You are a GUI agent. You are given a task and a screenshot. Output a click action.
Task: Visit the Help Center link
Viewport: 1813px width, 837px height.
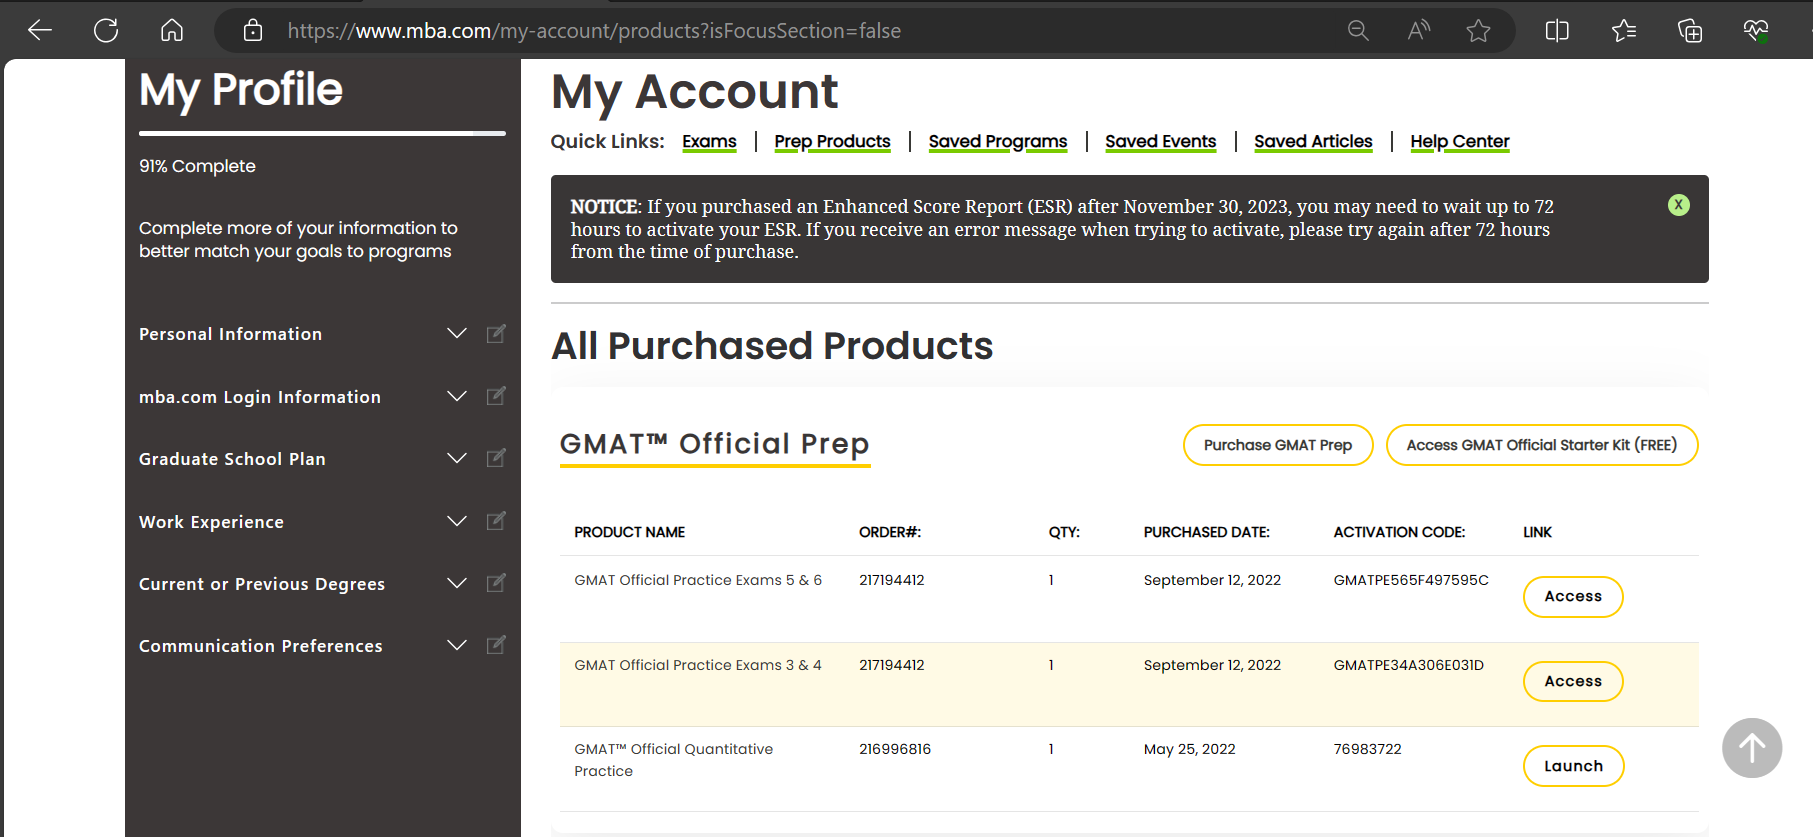1460,142
